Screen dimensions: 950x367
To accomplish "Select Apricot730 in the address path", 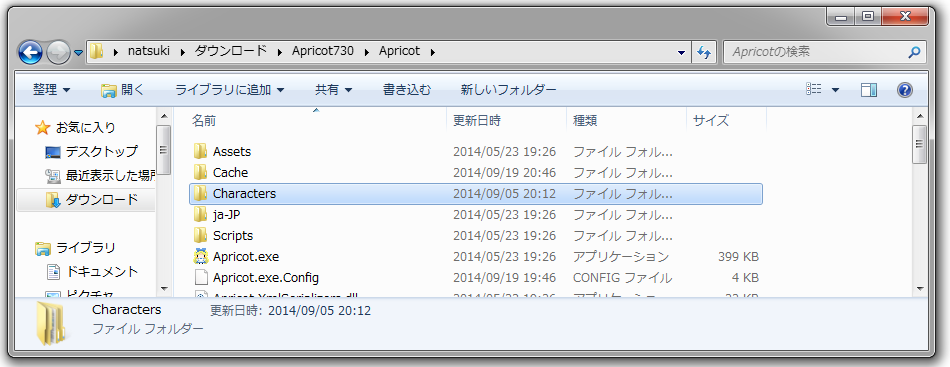I will (x=322, y=51).
